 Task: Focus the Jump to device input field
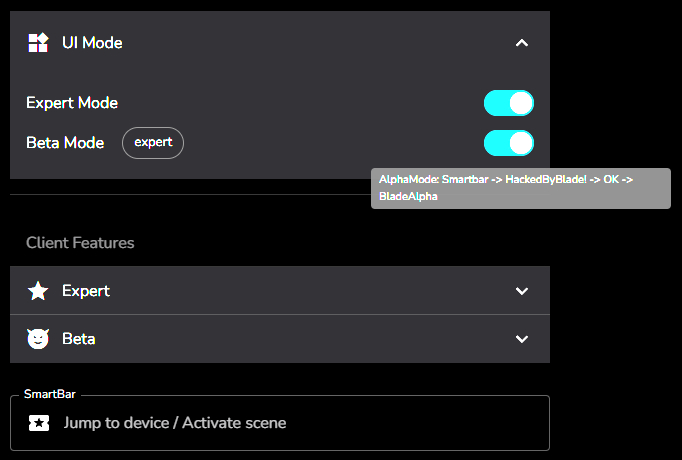(280, 423)
